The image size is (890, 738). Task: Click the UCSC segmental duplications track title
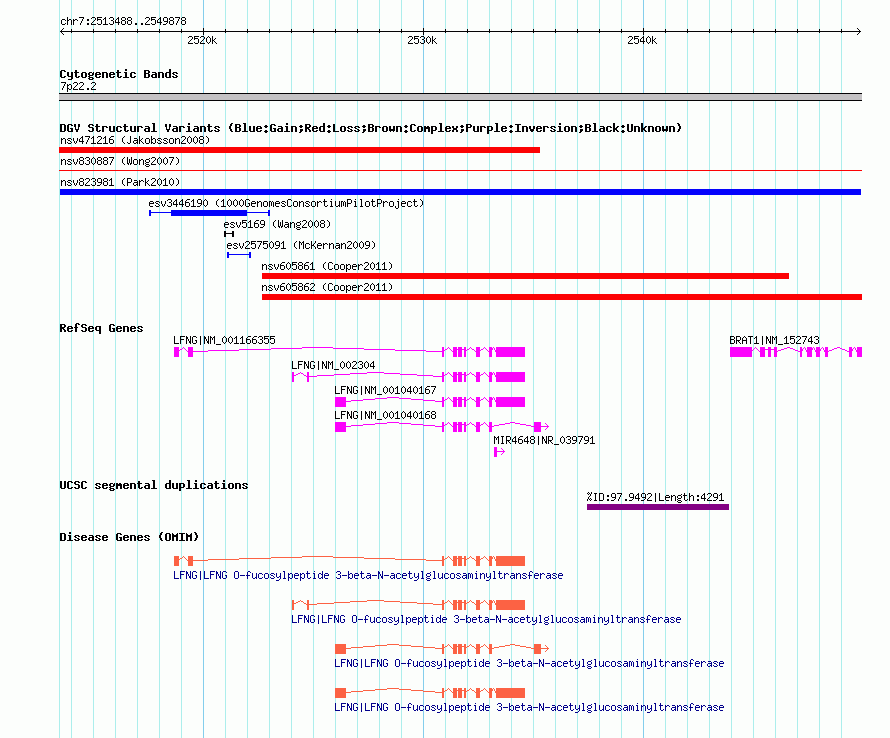[x=154, y=485]
